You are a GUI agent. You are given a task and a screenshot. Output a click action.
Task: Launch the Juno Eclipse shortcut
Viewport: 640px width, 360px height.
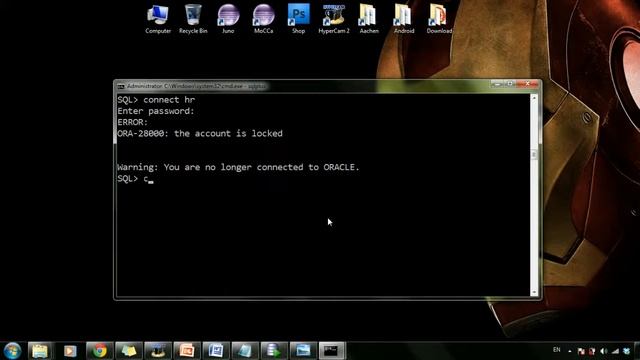point(228,19)
